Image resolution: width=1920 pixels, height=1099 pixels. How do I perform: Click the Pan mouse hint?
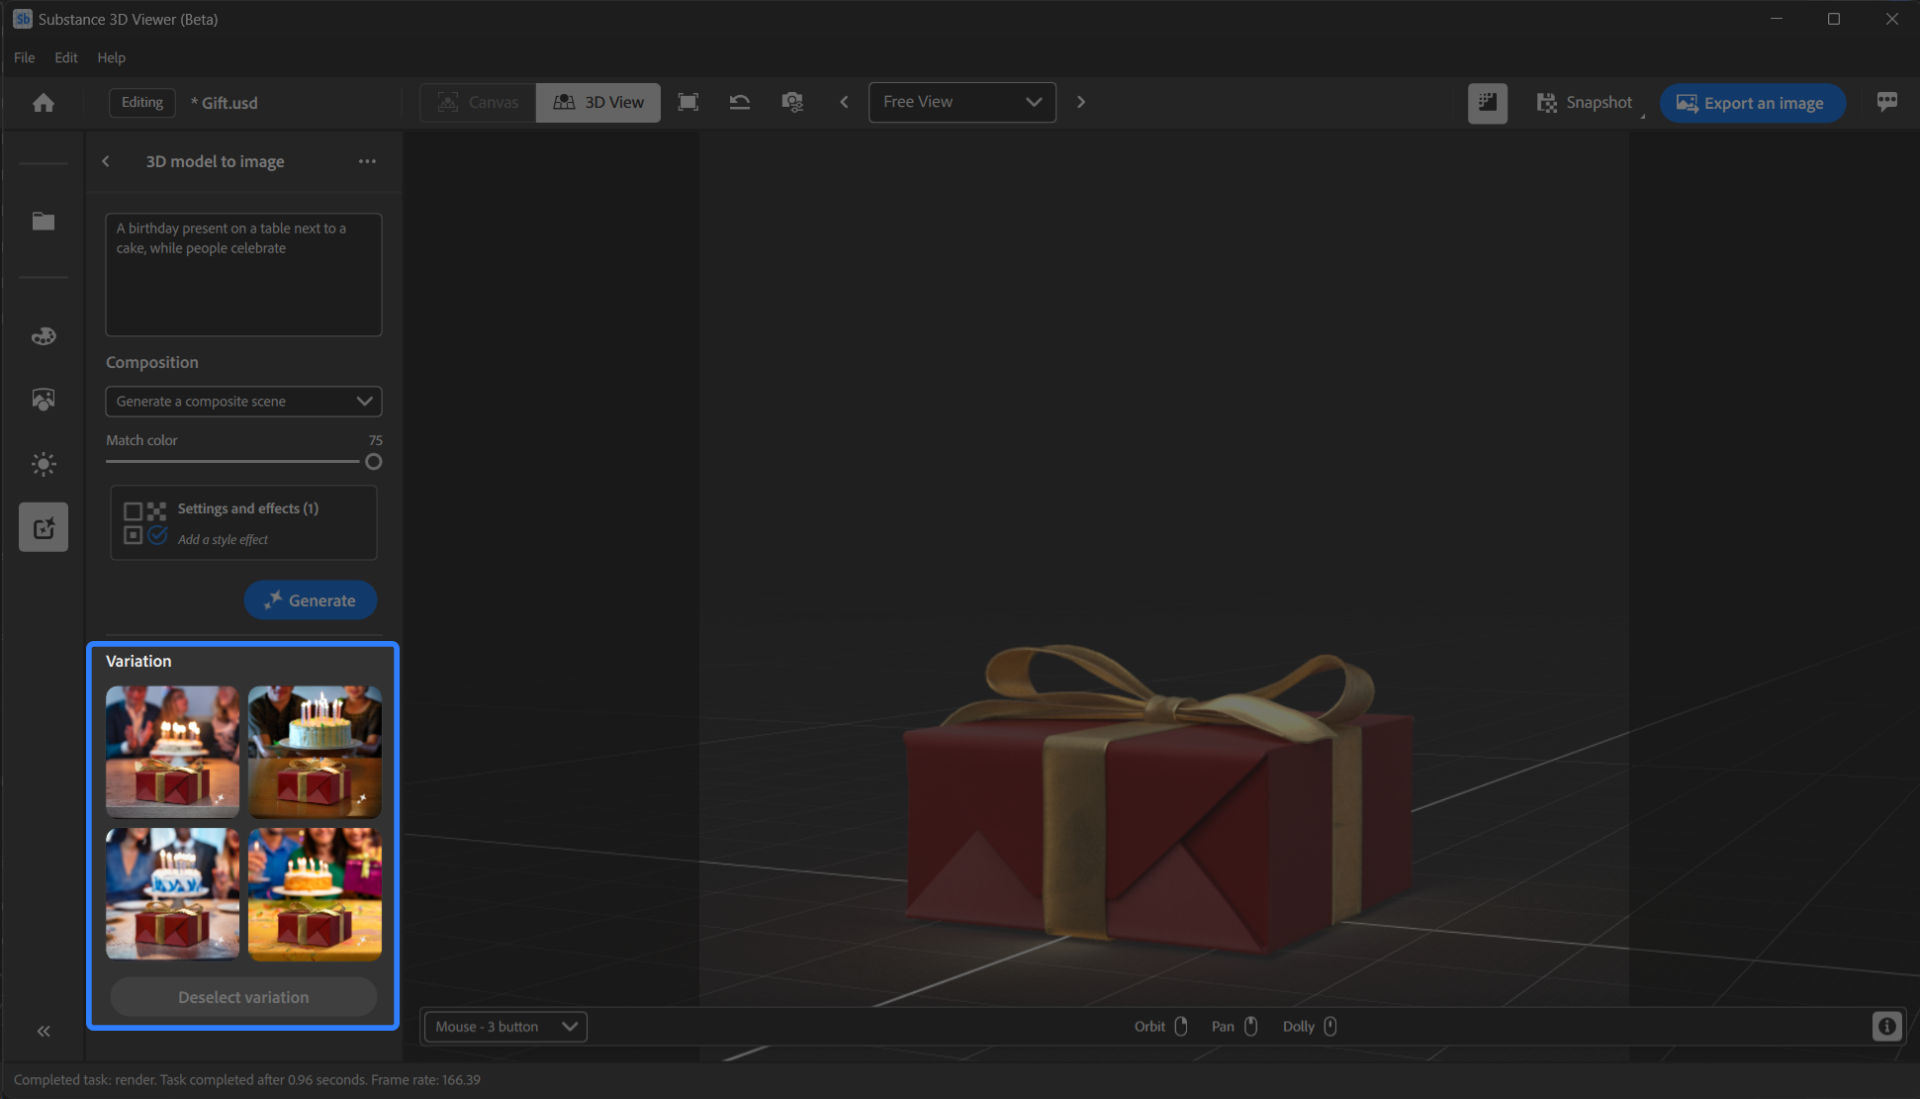pyautogui.click(x=1235, y=1026)
